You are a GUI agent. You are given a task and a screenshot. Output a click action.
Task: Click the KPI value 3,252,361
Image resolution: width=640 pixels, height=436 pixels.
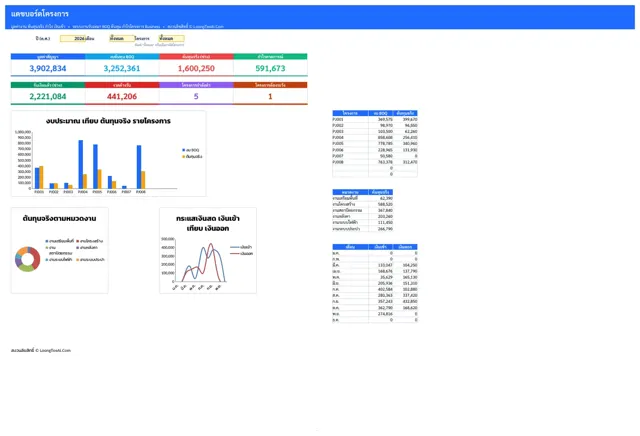pyautogui.click(x=122, y=68)
